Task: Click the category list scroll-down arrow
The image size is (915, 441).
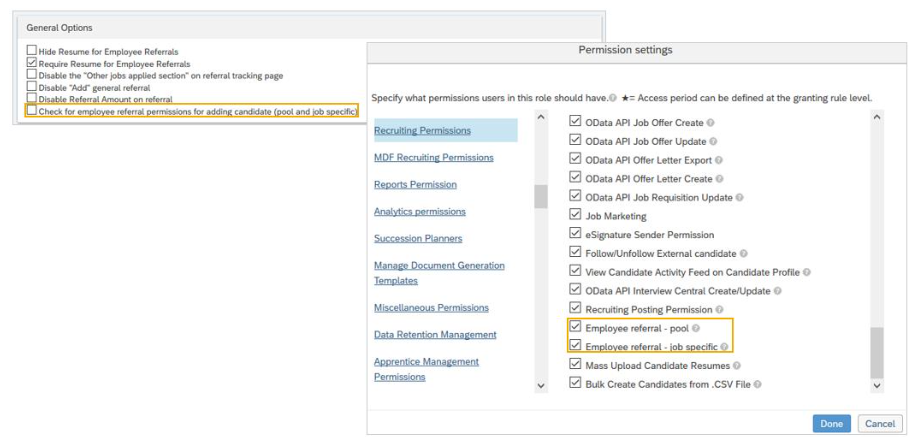Action: 541,385
